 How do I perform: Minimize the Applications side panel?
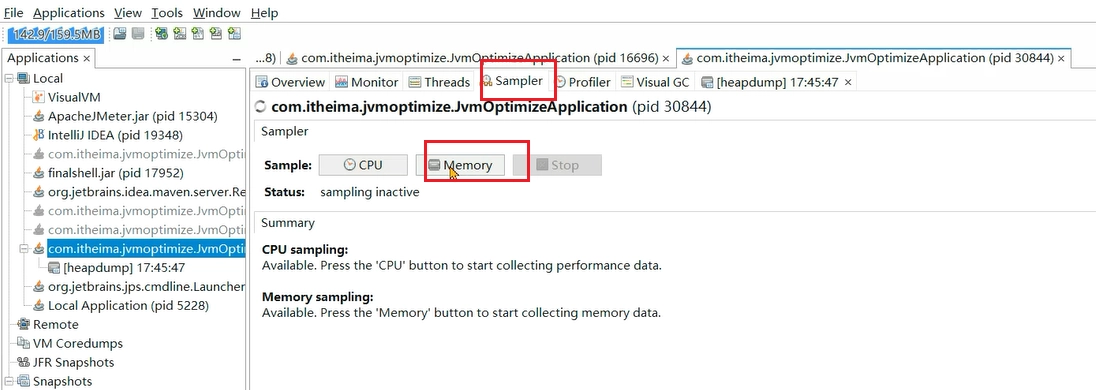pos(237,59)
